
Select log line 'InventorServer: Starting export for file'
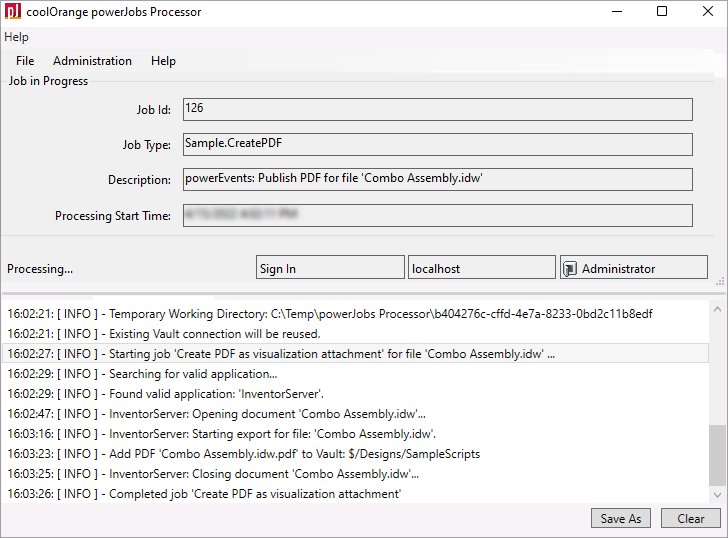click(356, 434)
